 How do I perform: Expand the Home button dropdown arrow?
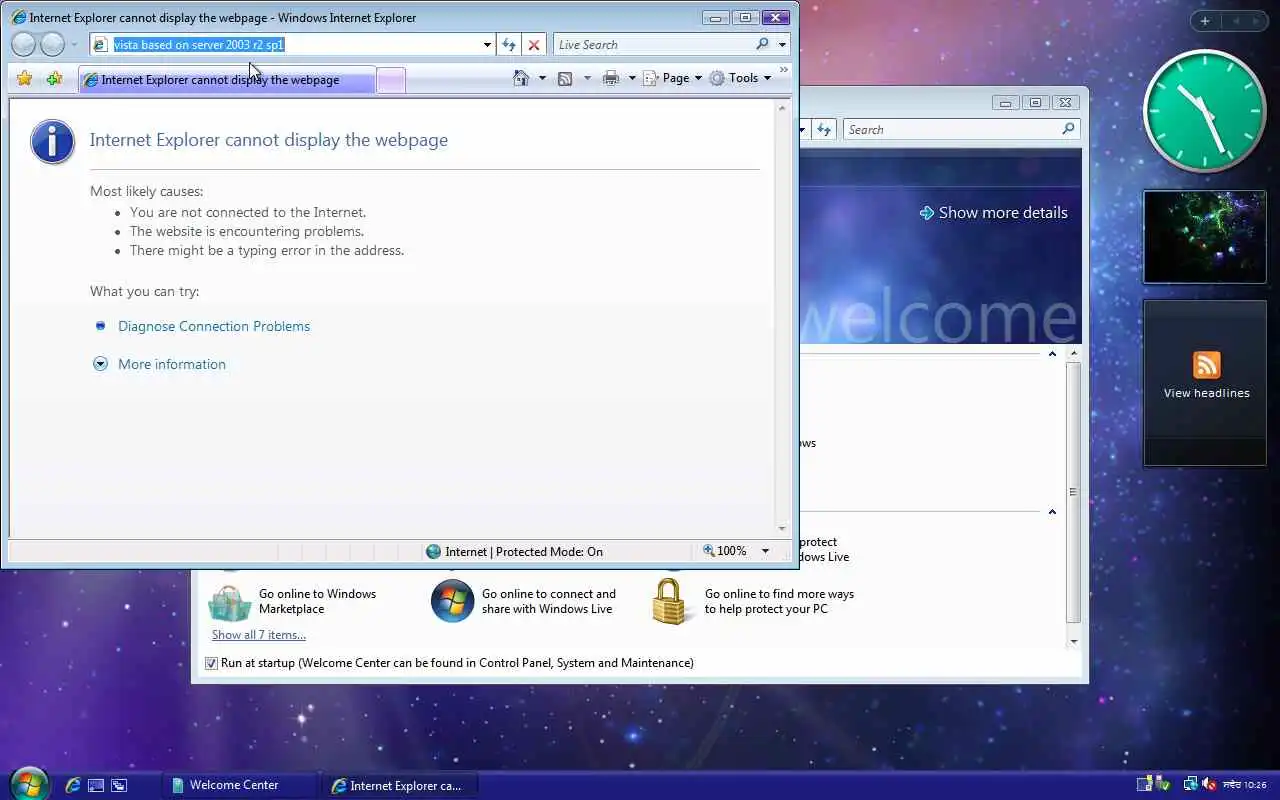pyautogui.click(x=542, y=78)
